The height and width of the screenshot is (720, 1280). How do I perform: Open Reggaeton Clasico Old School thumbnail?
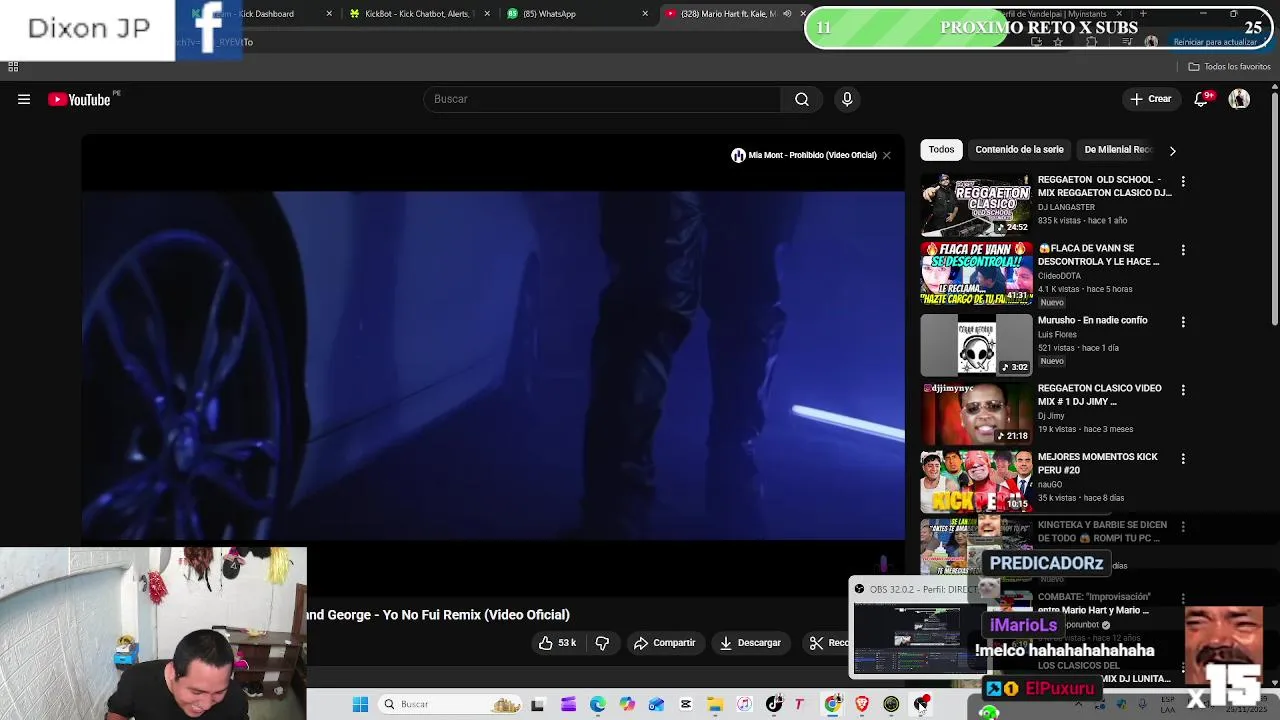(976, 205)
